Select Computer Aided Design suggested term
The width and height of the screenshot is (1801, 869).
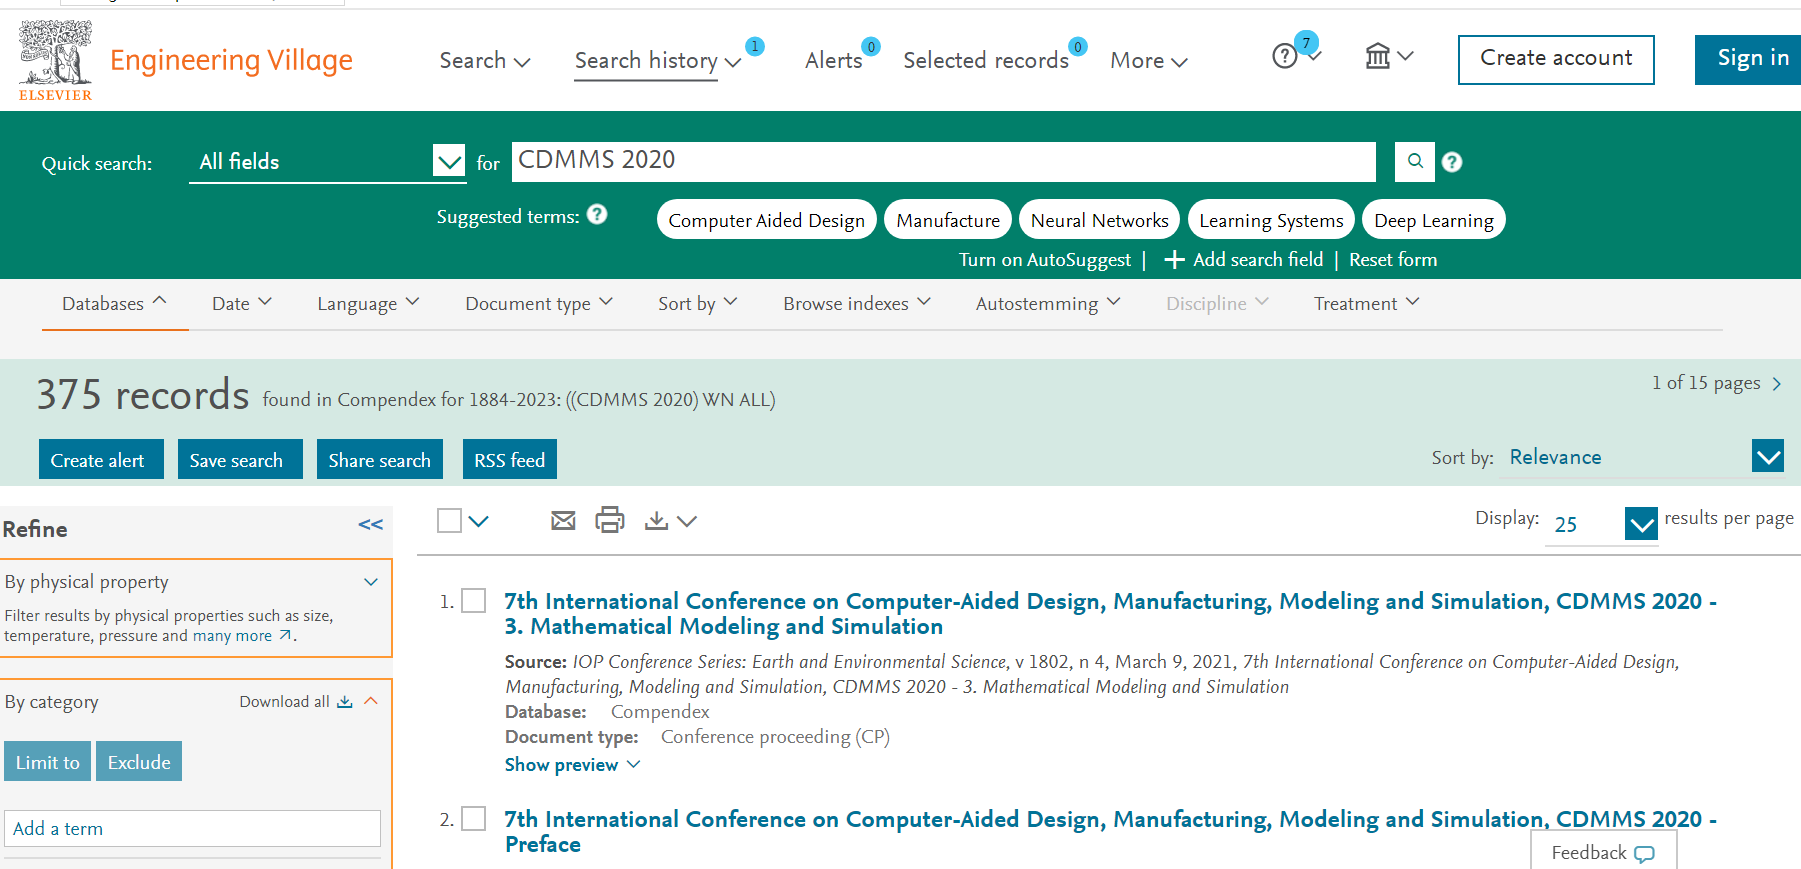pos(767,220)
